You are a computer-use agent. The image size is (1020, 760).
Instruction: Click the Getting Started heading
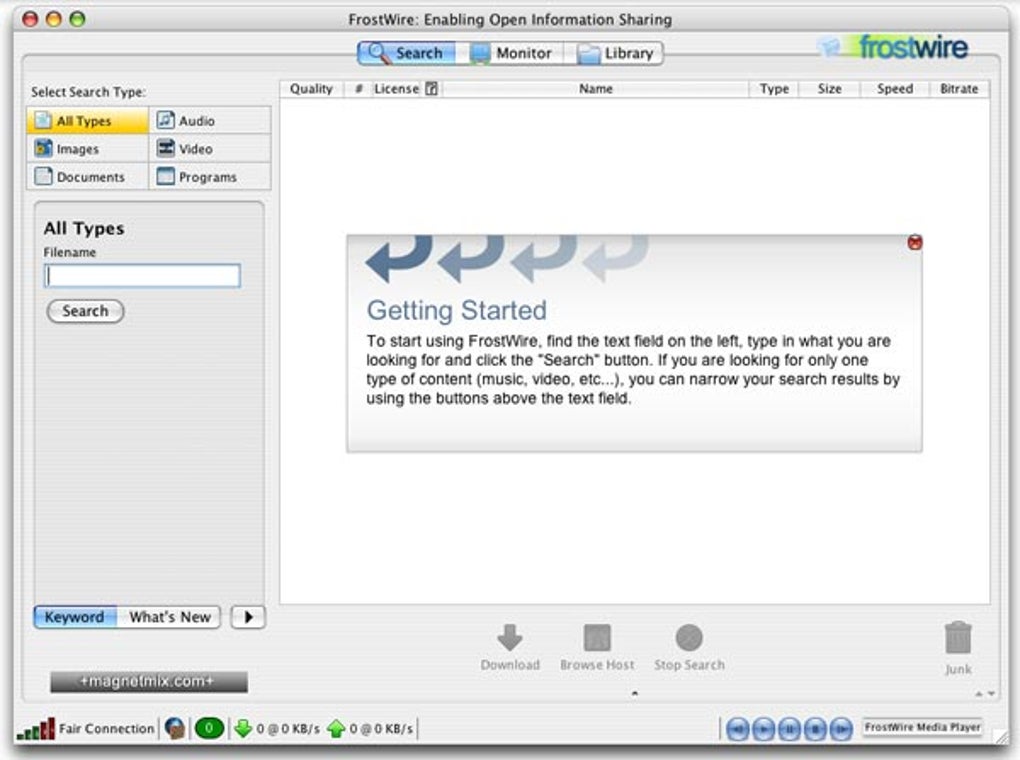pos(457,310)
